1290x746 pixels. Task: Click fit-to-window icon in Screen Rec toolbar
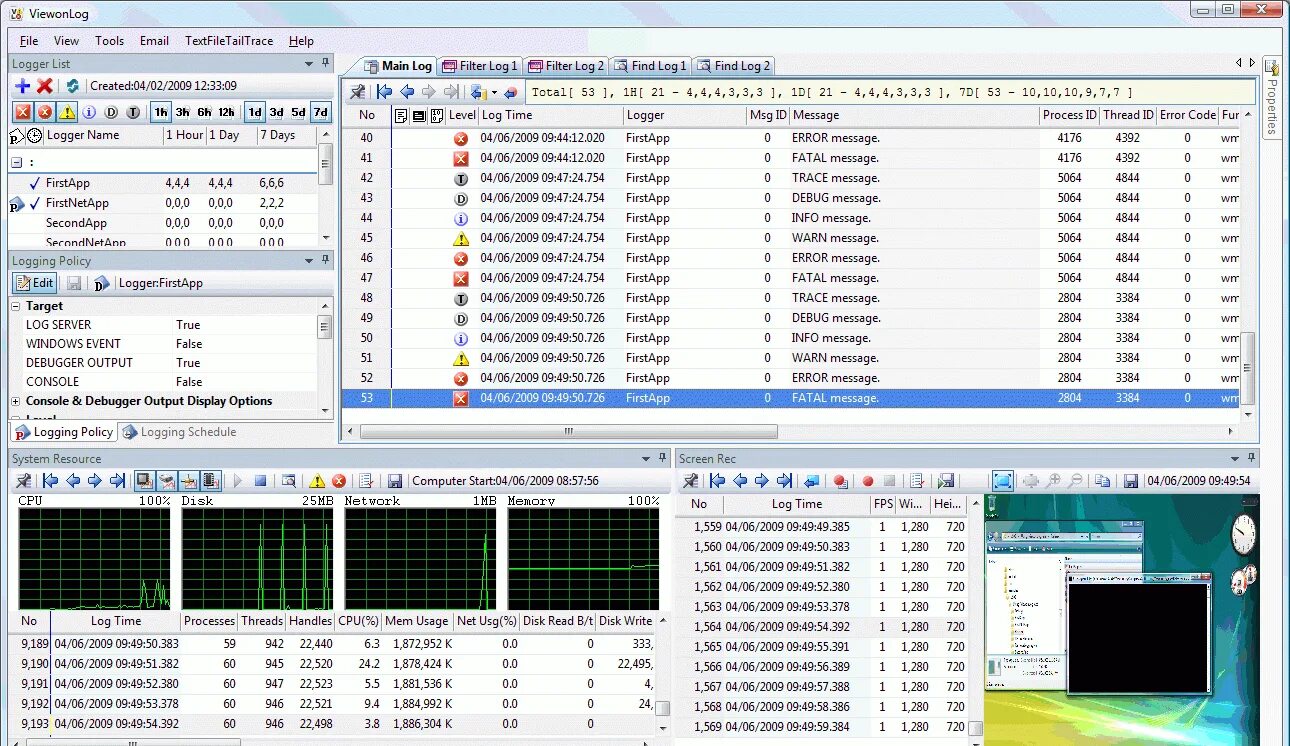click(x=1003, y=481)
